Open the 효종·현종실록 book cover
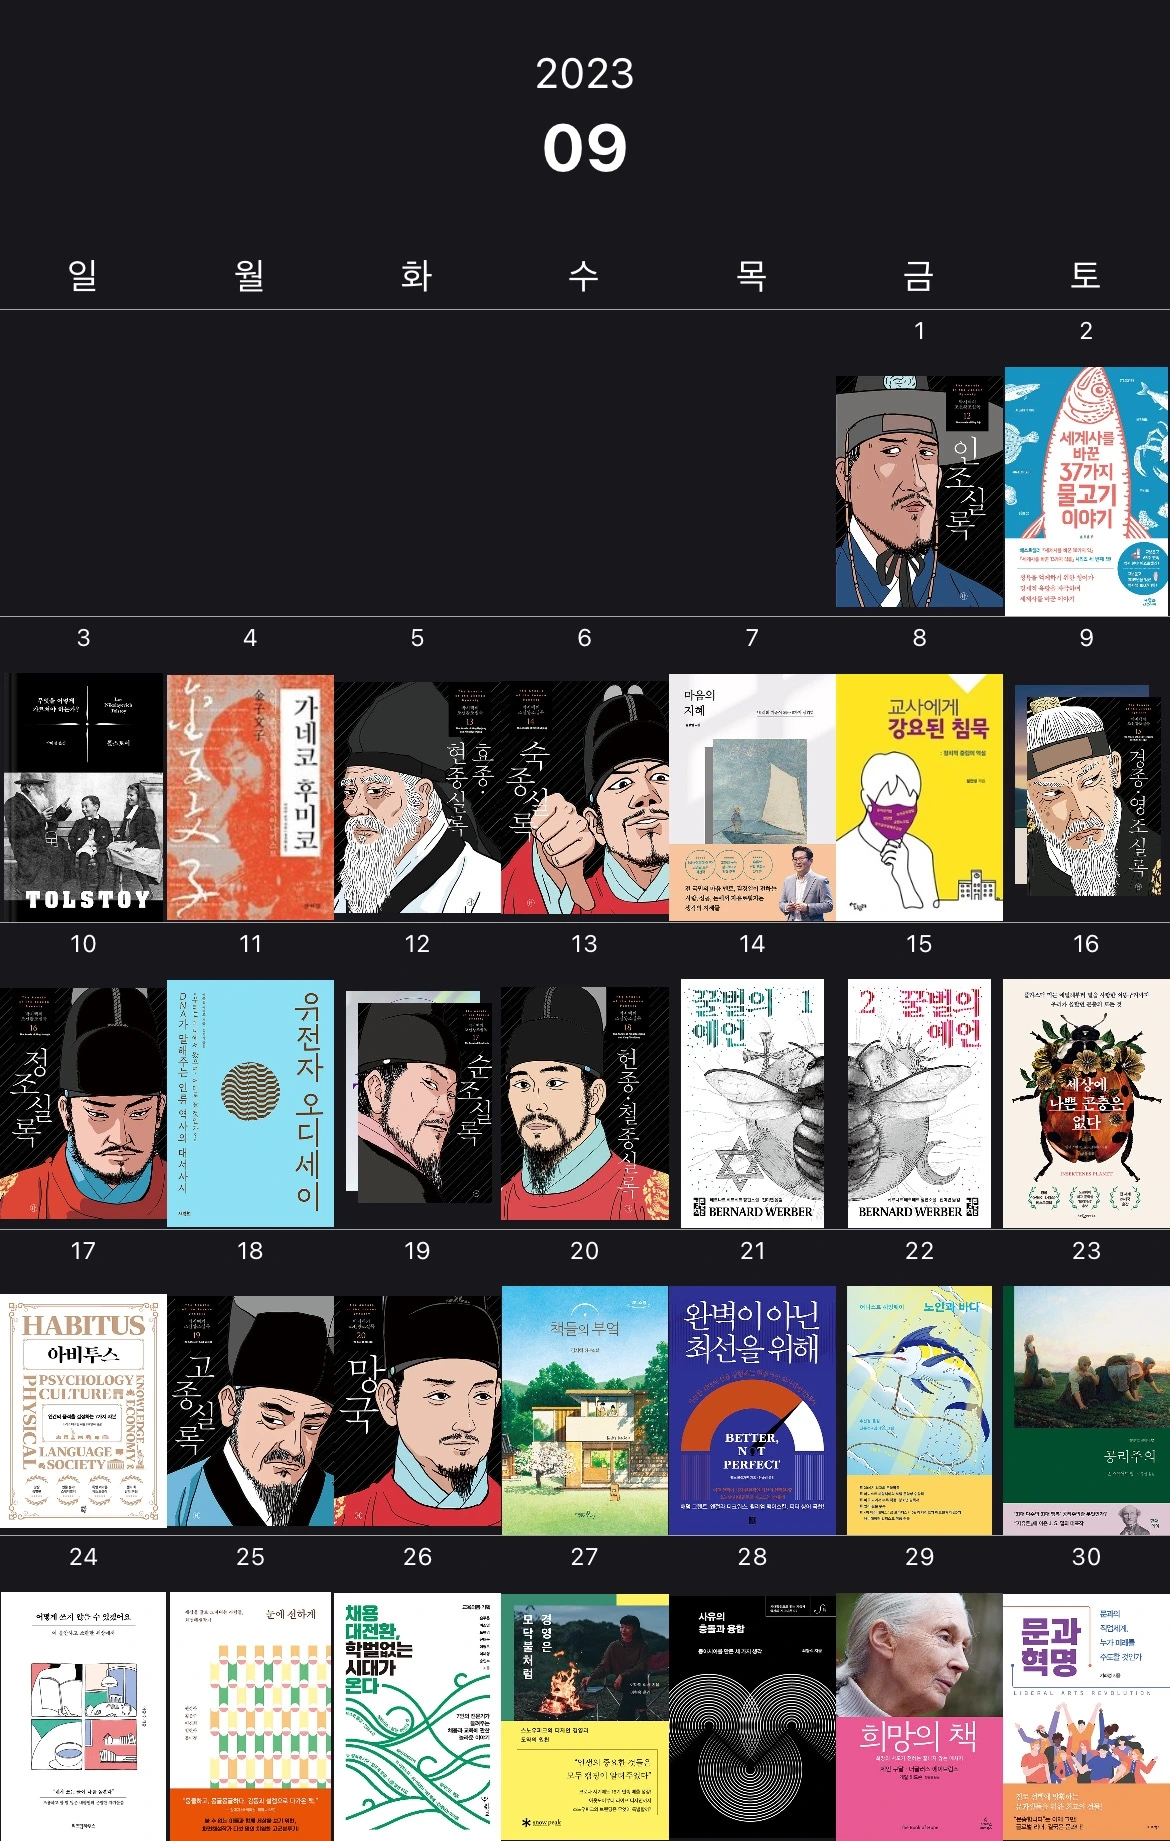This screenshot has width=1170, height=1841. pos(417,797)
